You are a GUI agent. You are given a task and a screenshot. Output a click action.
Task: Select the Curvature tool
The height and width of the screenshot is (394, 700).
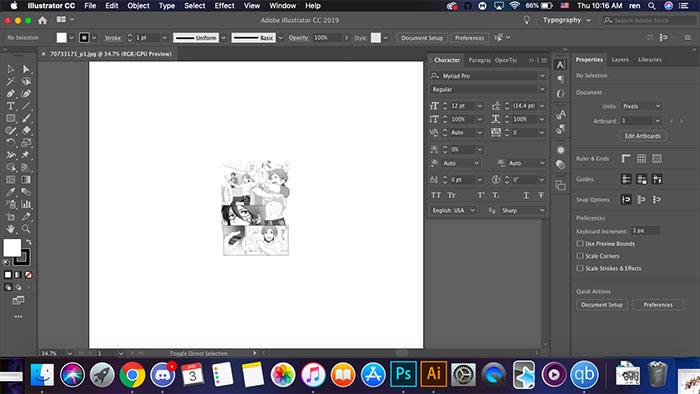26,94
